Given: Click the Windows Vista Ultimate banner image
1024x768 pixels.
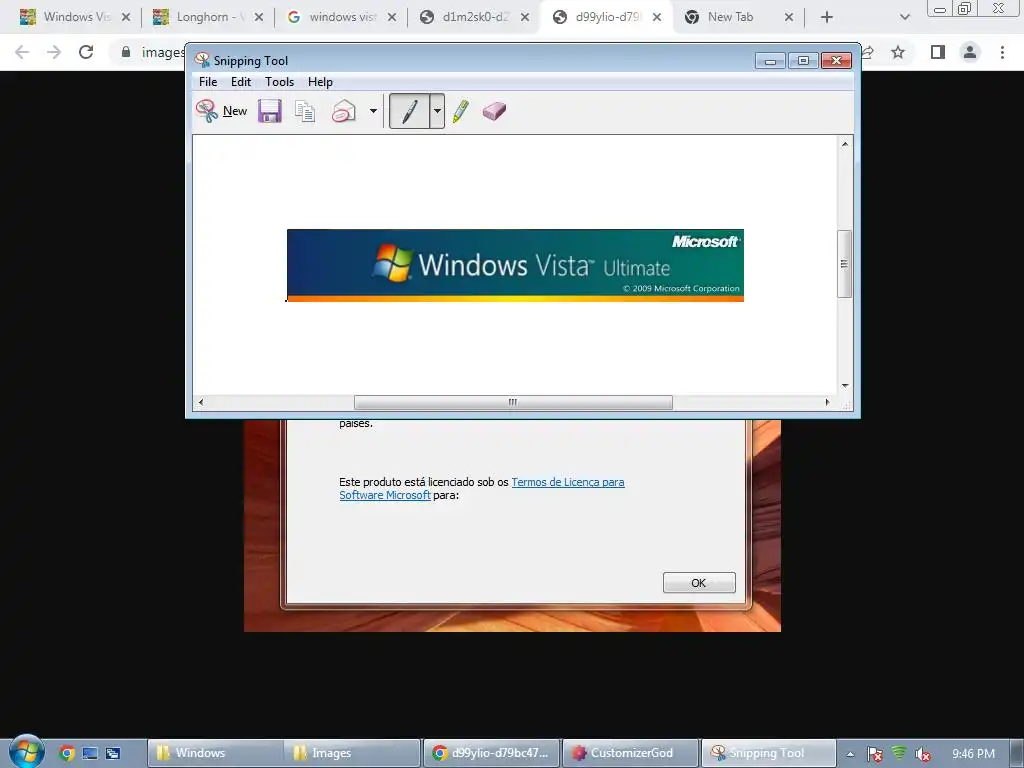Looking at the screenshot, I should [515, 265].
